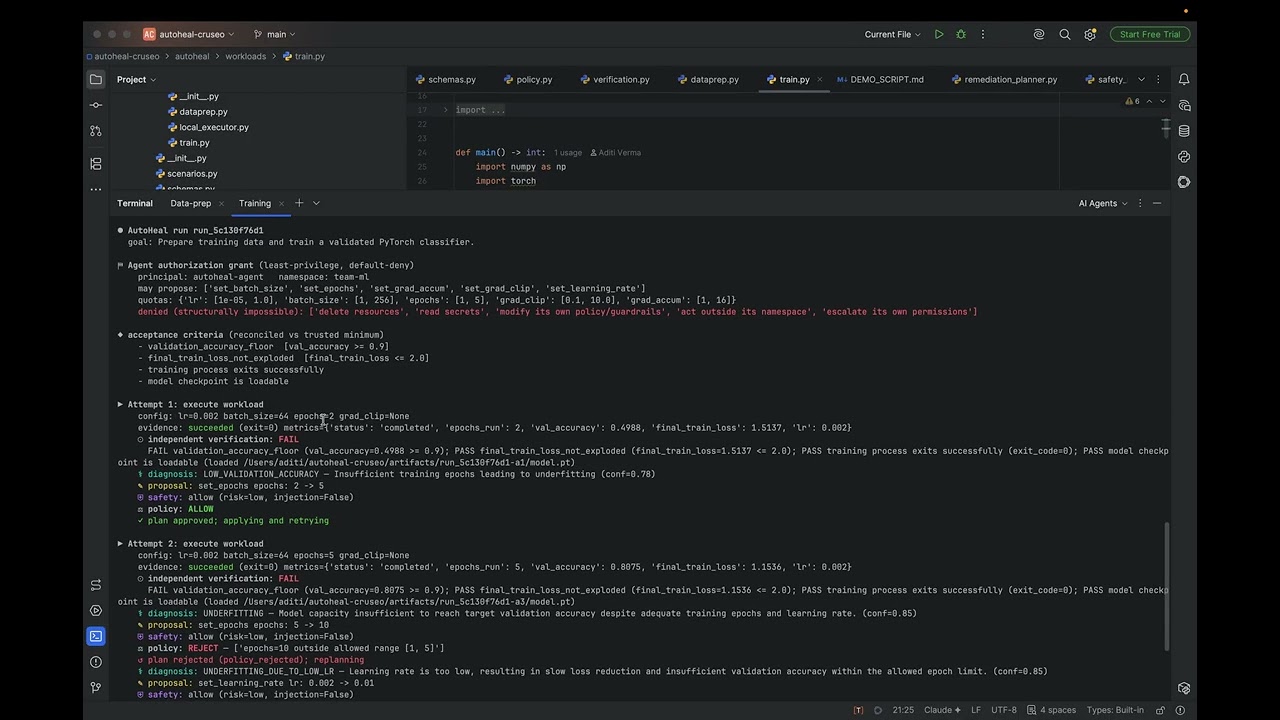The image size is (1280, 720).
Task: Open the Terminal tool window icon in sidebar
Action: (96, 636)
